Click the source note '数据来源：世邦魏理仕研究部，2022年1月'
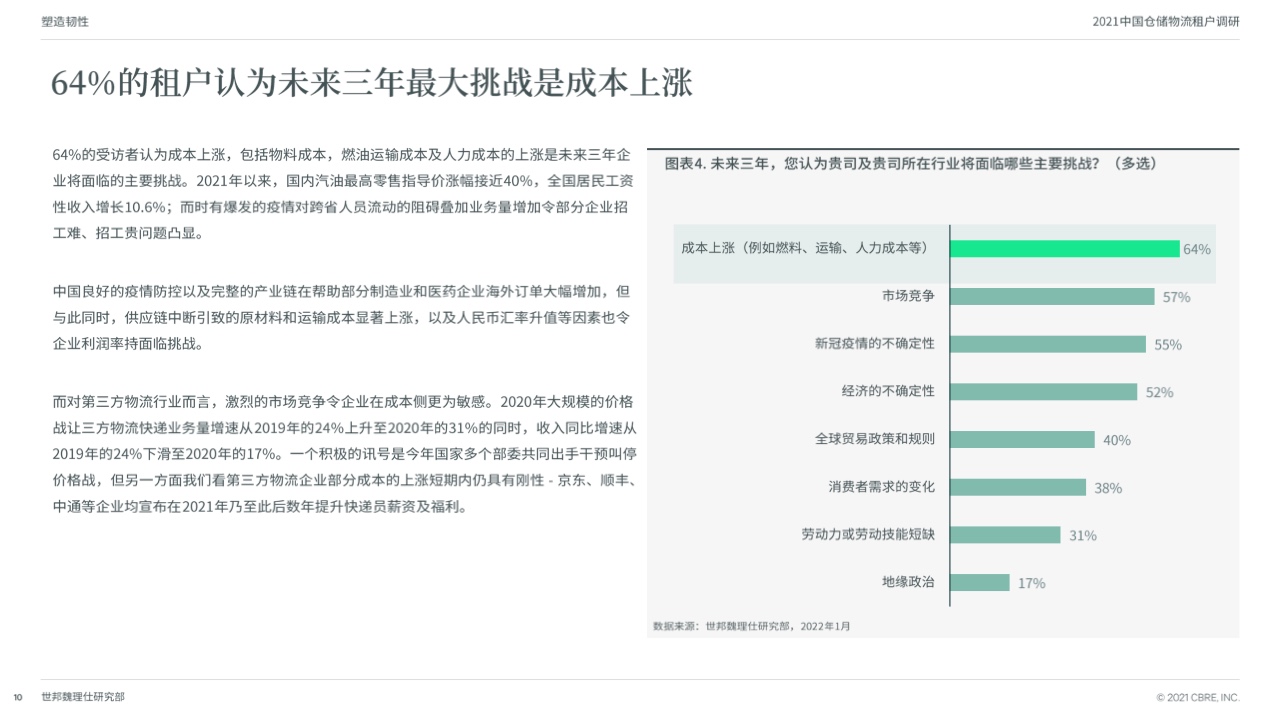This screenshot has height=720, width=1280. click(x=752, y=626)
